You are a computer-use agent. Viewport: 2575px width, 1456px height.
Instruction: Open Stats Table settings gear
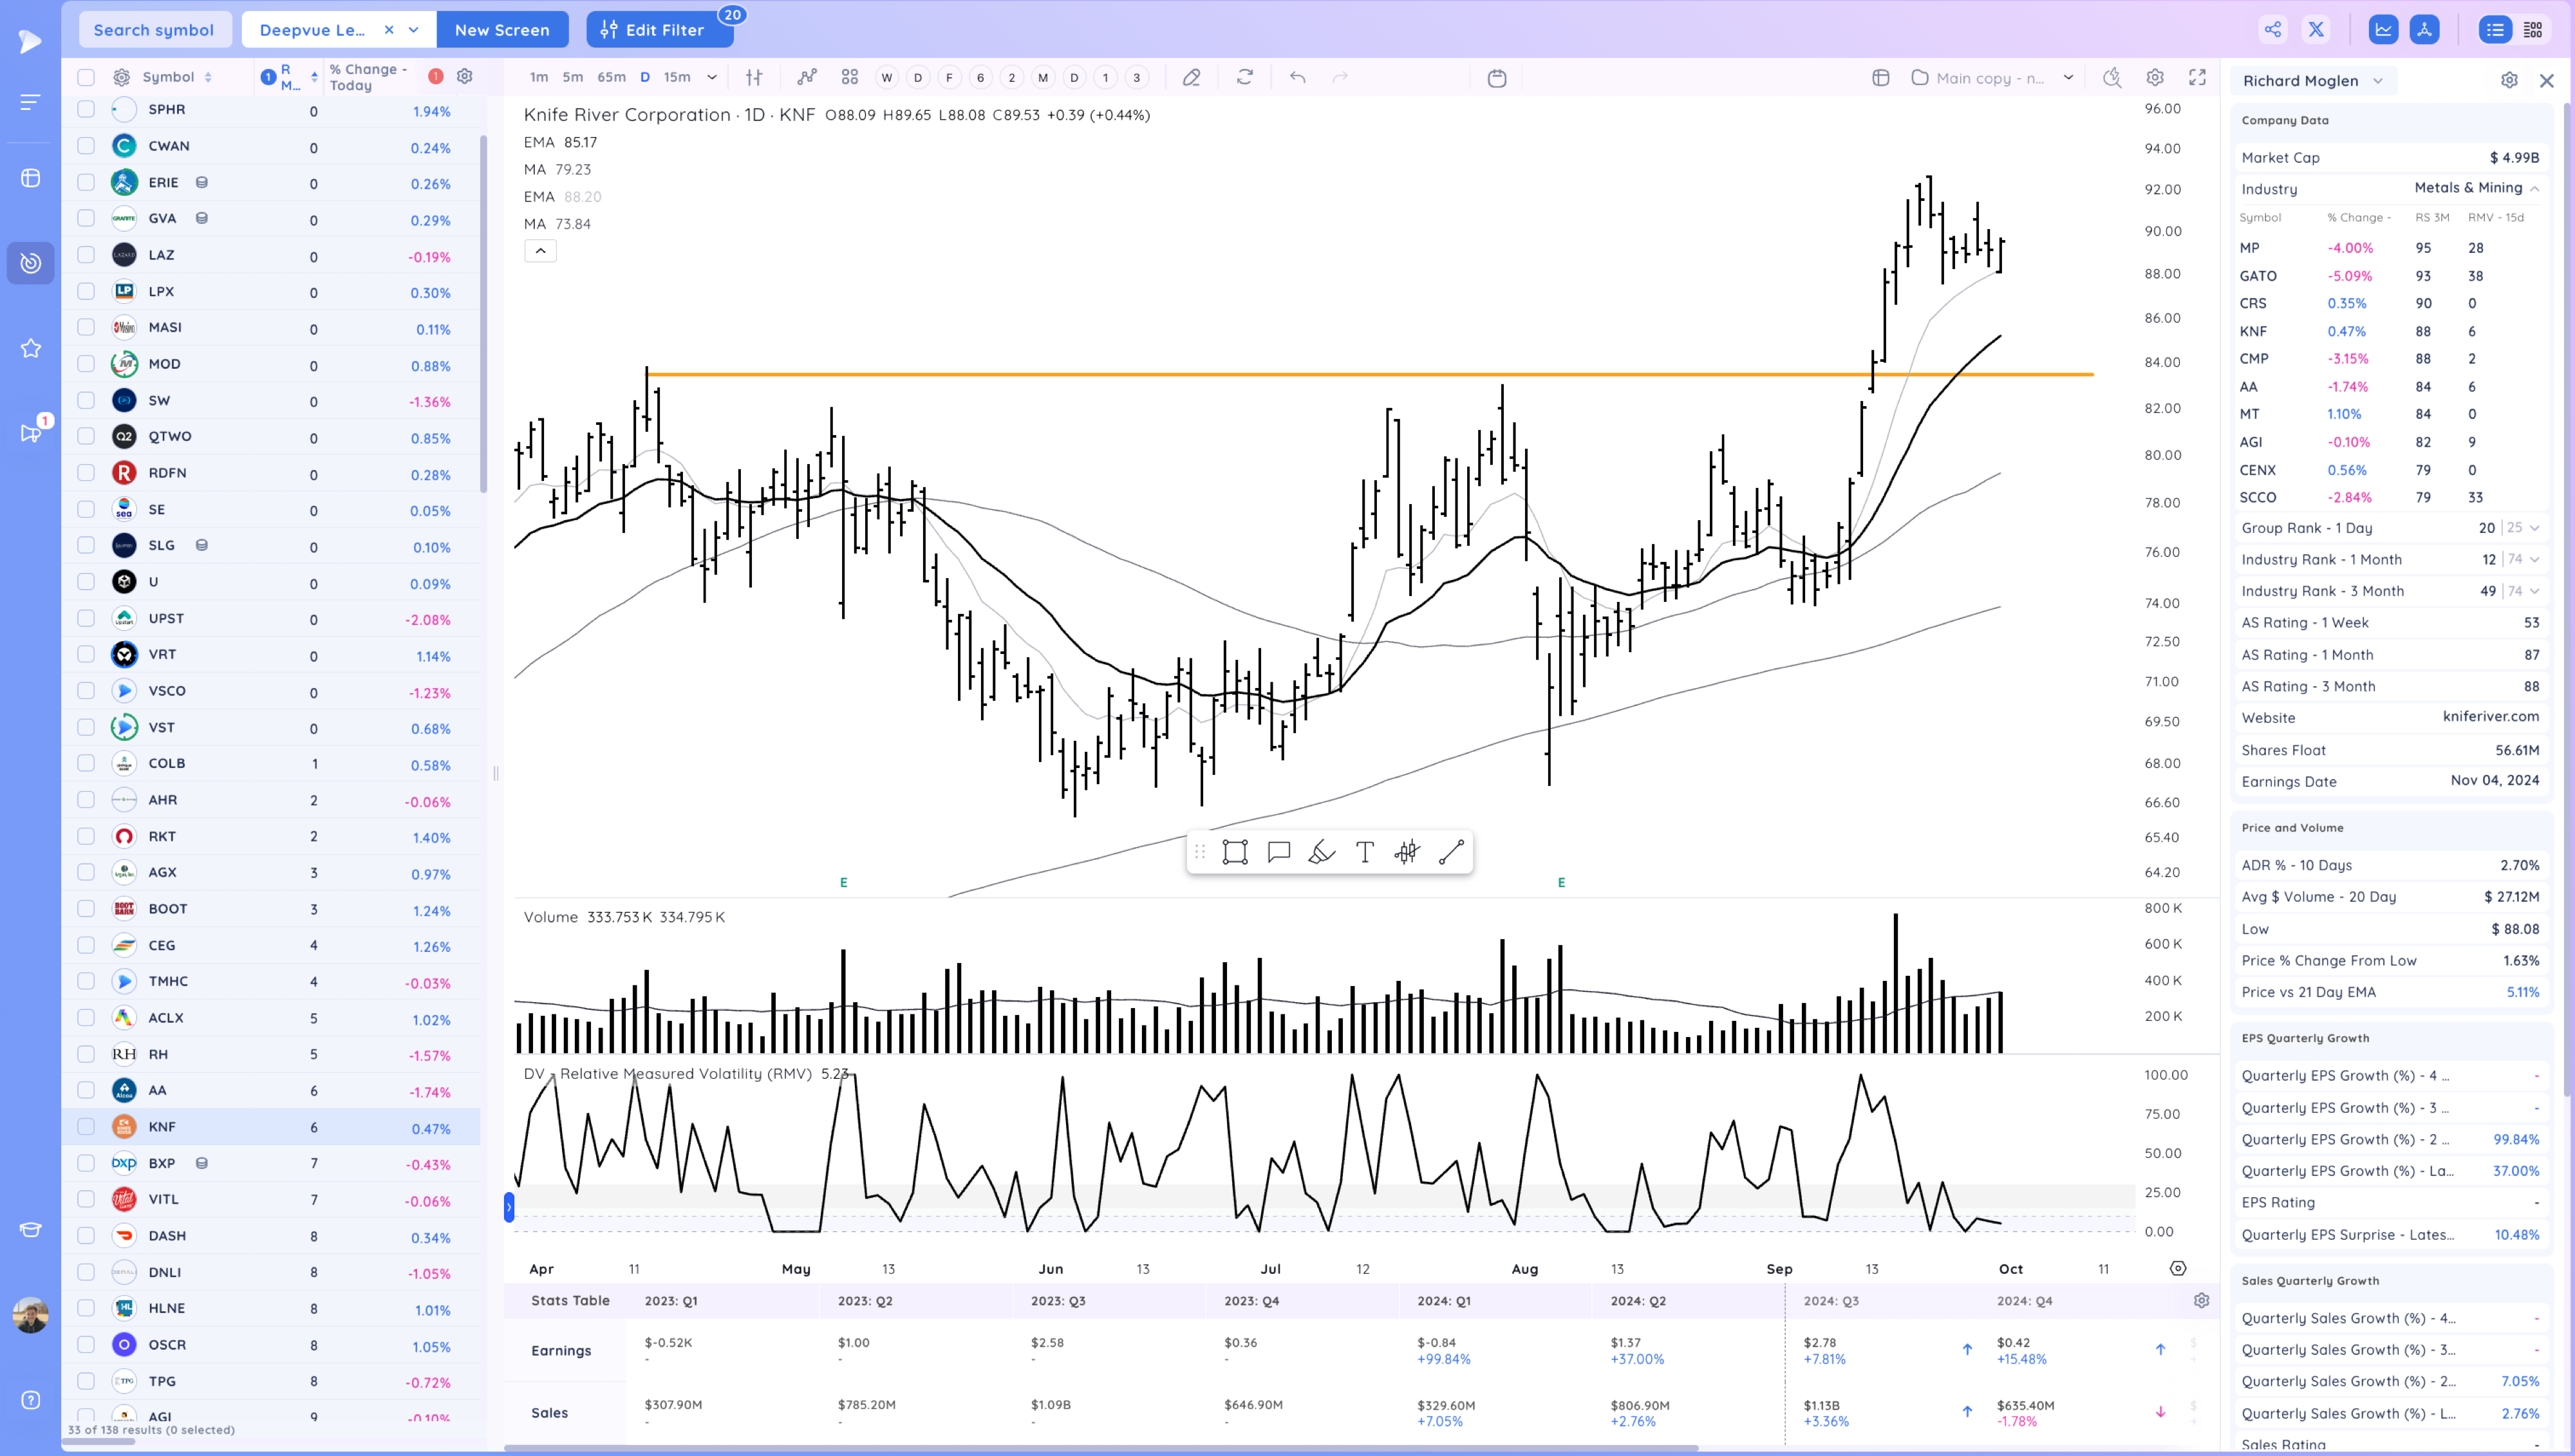[x=2201, y=1300]
